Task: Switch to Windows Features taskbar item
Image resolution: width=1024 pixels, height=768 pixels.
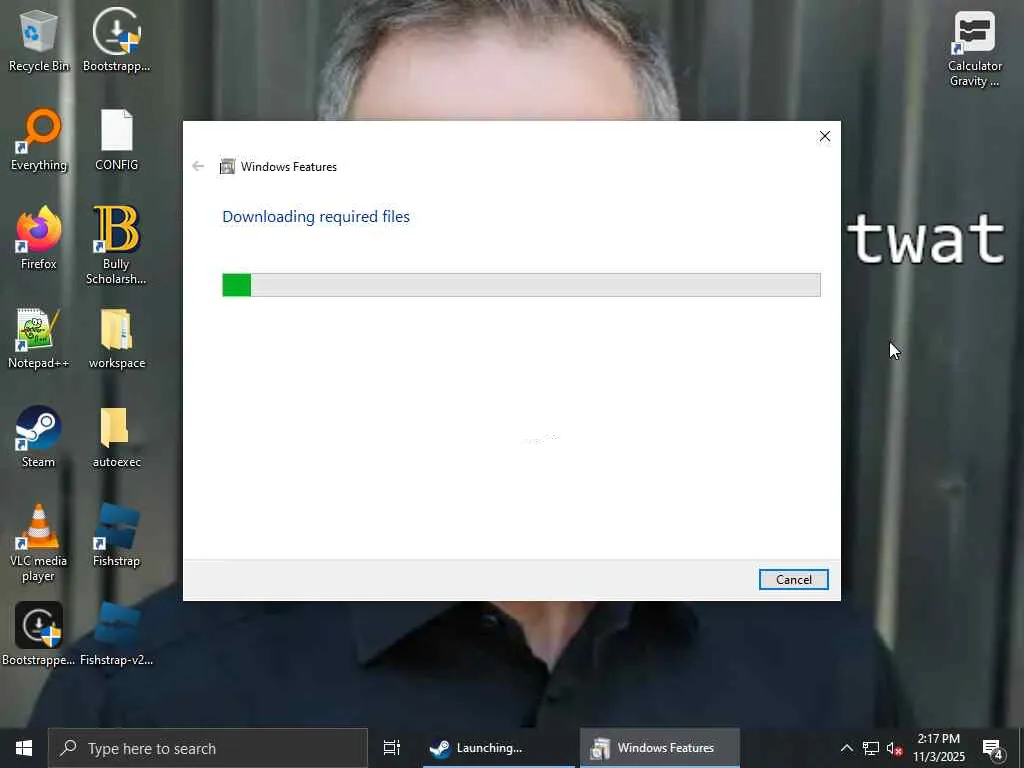Action: 660,748
